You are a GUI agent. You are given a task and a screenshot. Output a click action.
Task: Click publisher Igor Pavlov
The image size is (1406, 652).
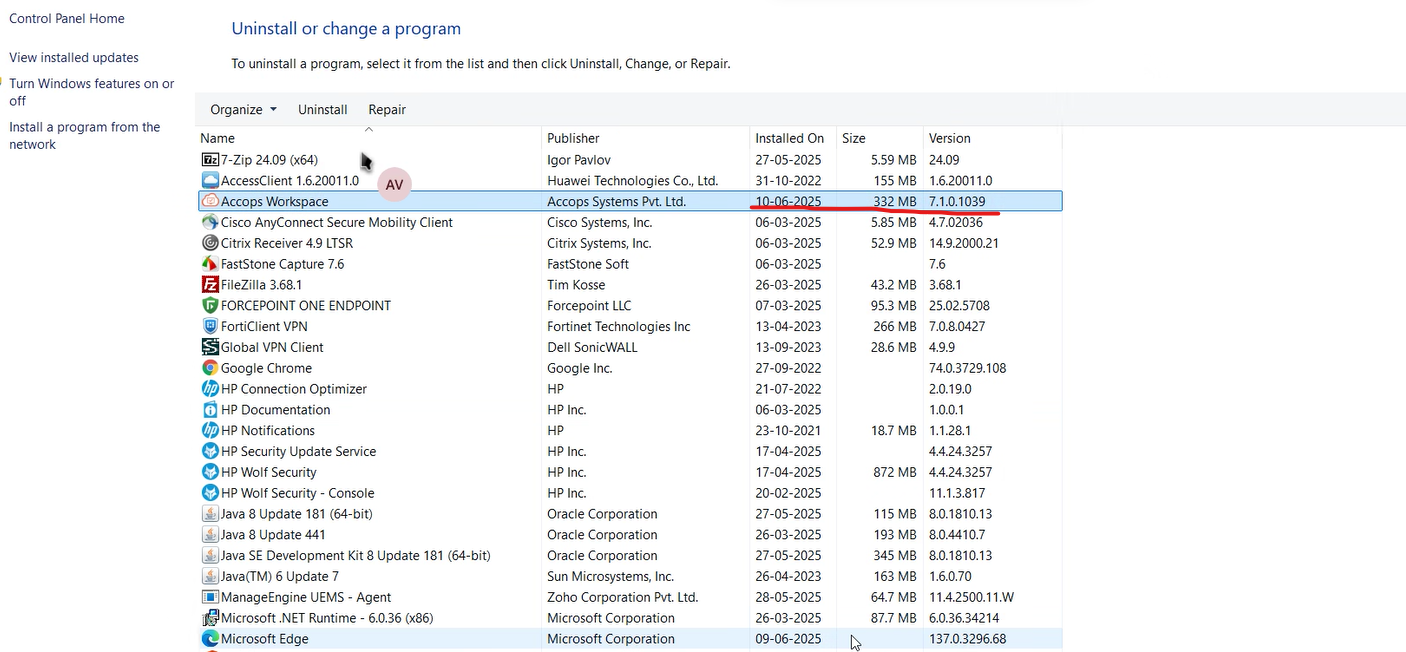579,160
